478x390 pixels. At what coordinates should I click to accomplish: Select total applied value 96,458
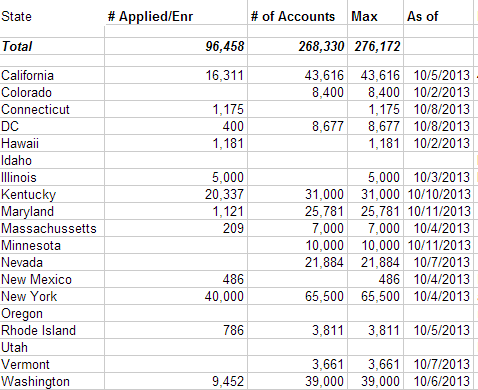pyautogui.click(x=176, y=46)
